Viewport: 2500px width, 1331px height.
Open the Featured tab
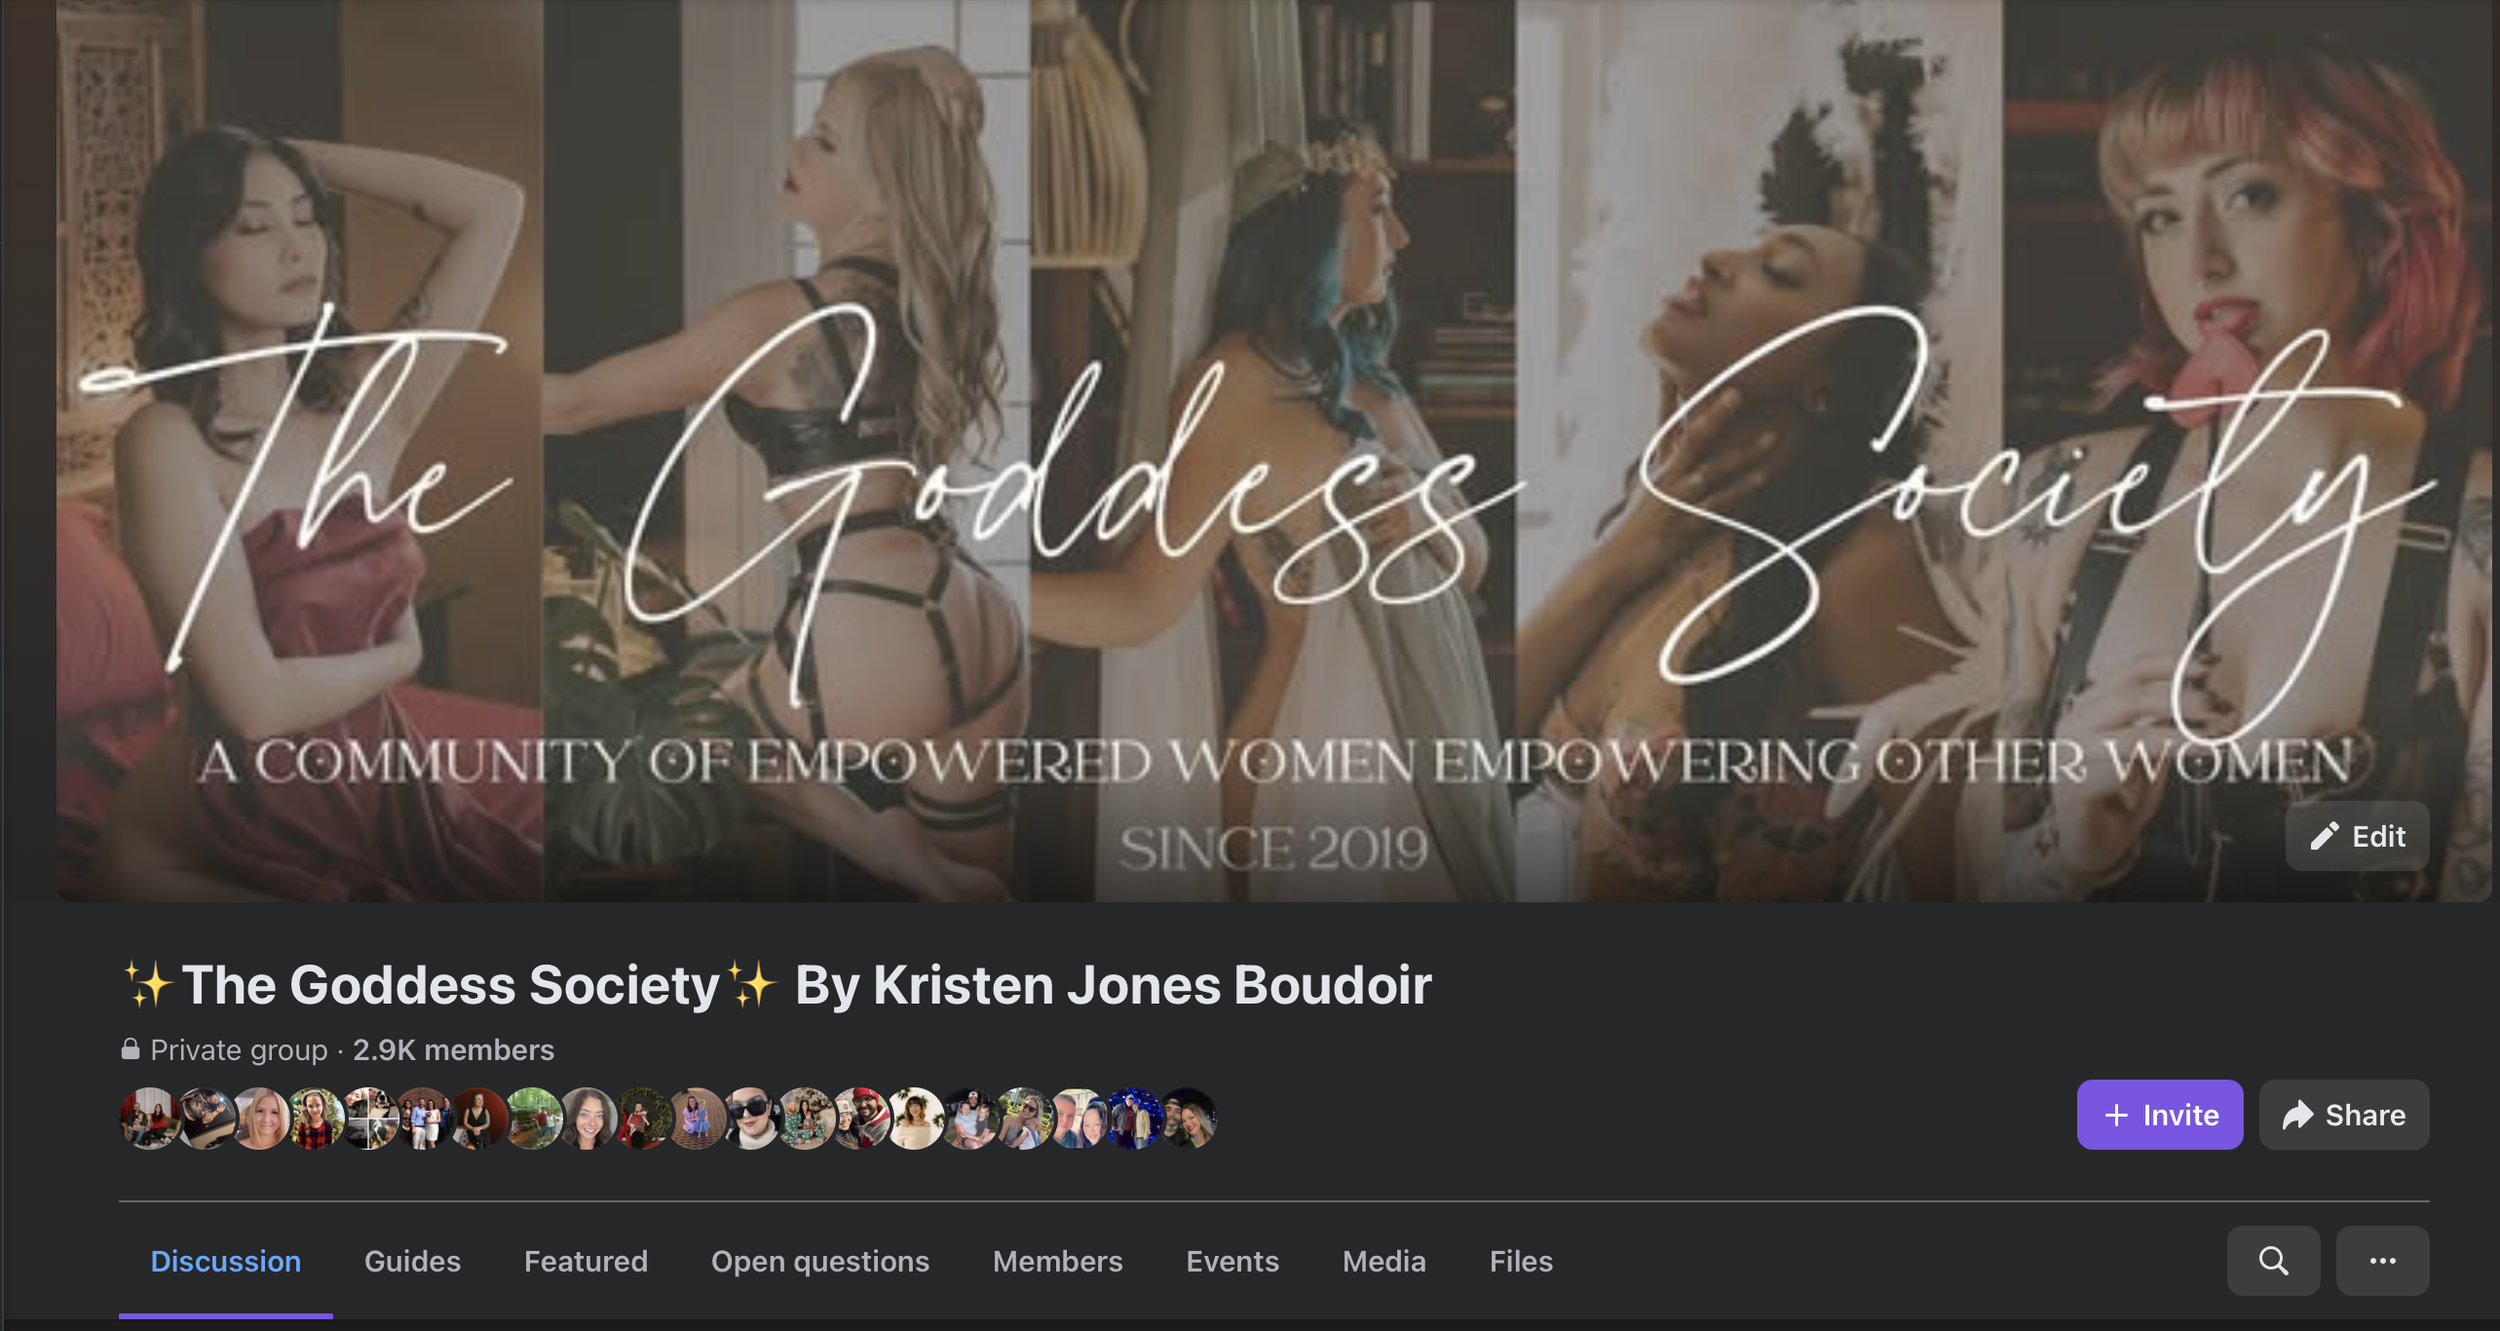(x=586, y=1261)
